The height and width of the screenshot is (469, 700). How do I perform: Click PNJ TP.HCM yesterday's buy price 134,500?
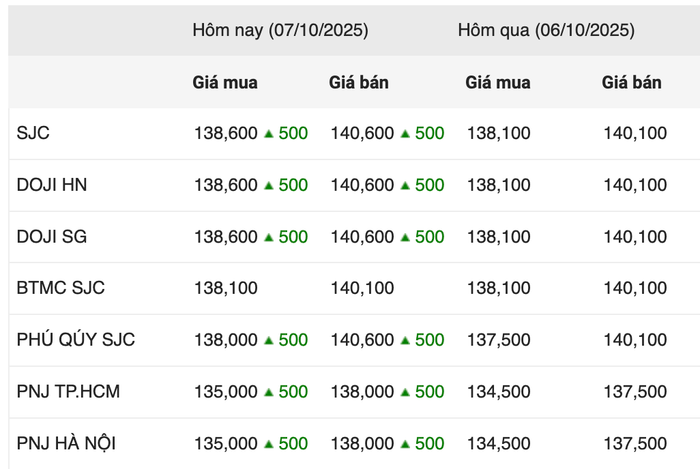point(498,392)
